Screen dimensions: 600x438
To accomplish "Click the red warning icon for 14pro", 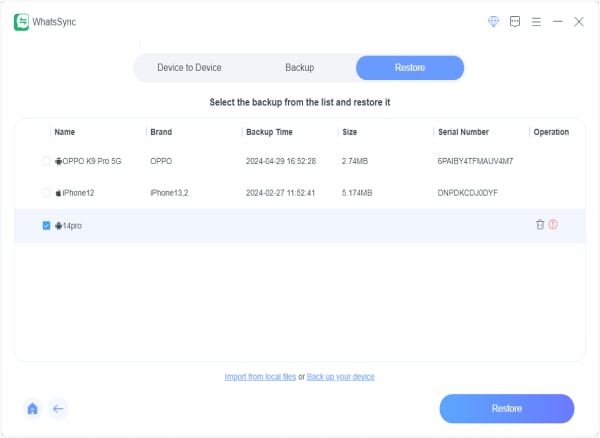I will tap(553, 225).
